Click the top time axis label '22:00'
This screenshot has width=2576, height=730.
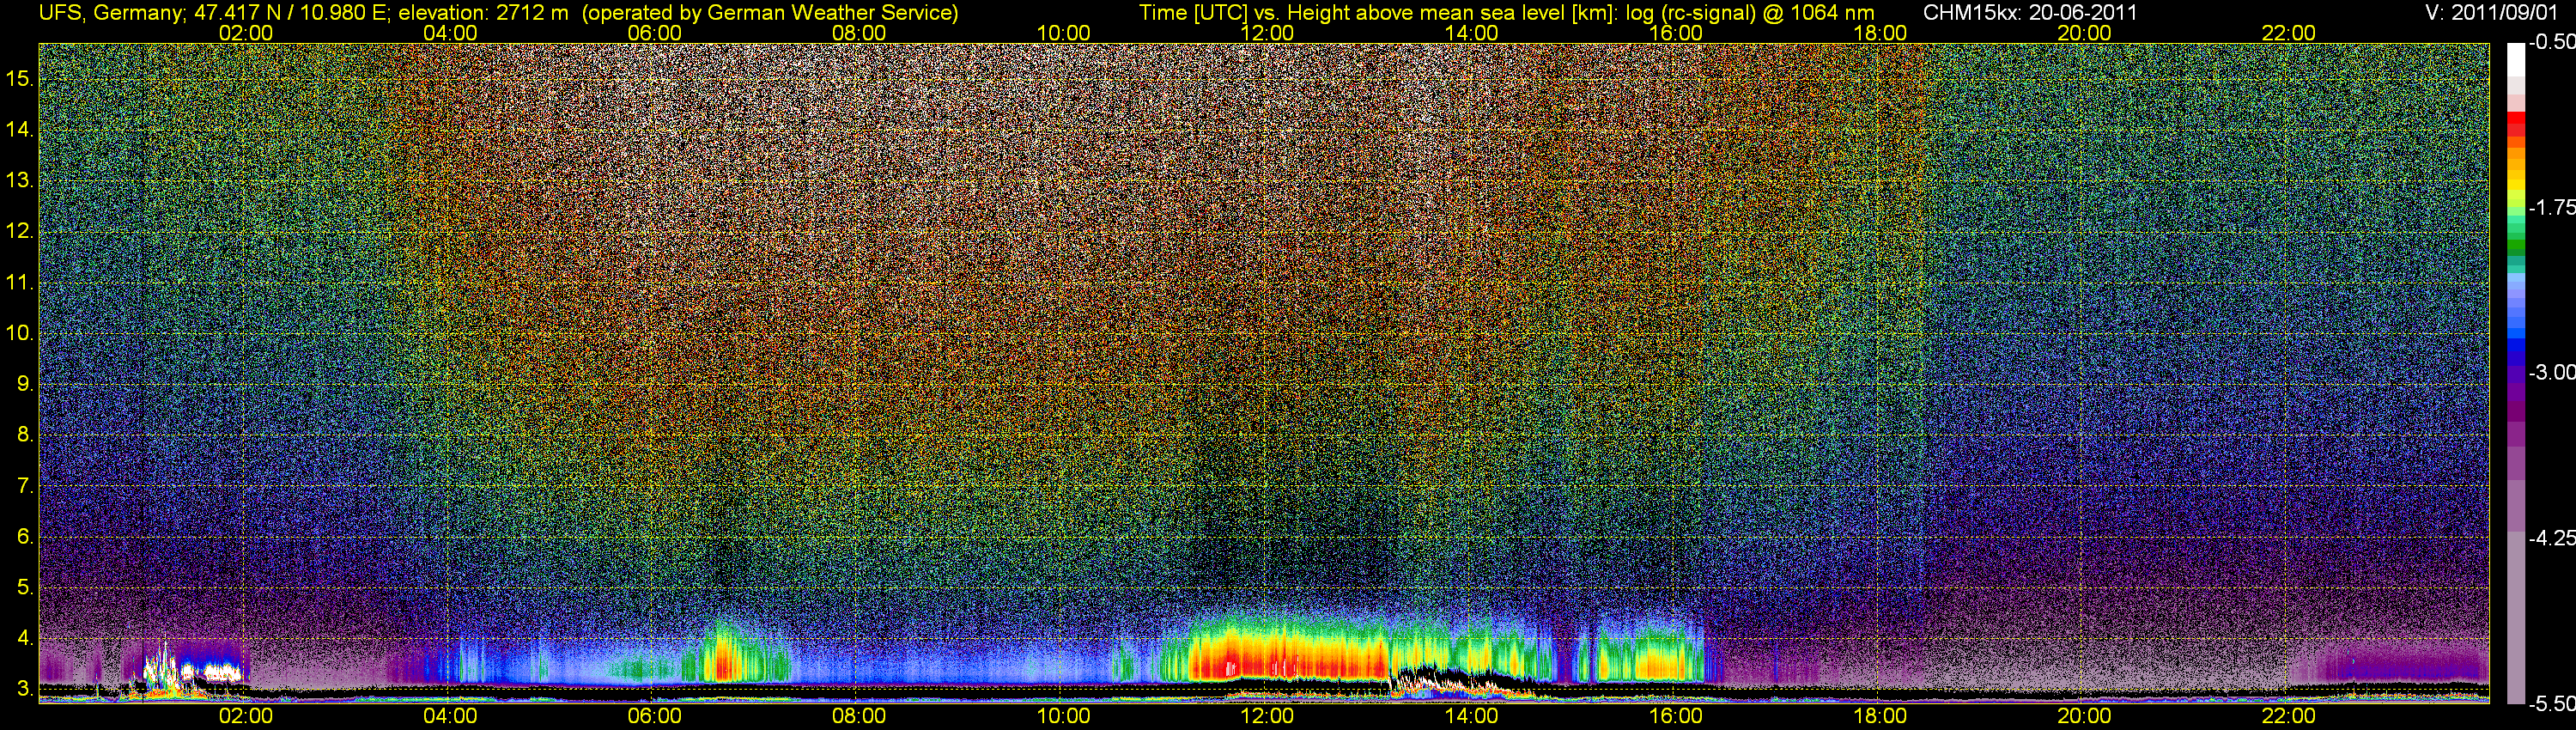[2289, 33]
